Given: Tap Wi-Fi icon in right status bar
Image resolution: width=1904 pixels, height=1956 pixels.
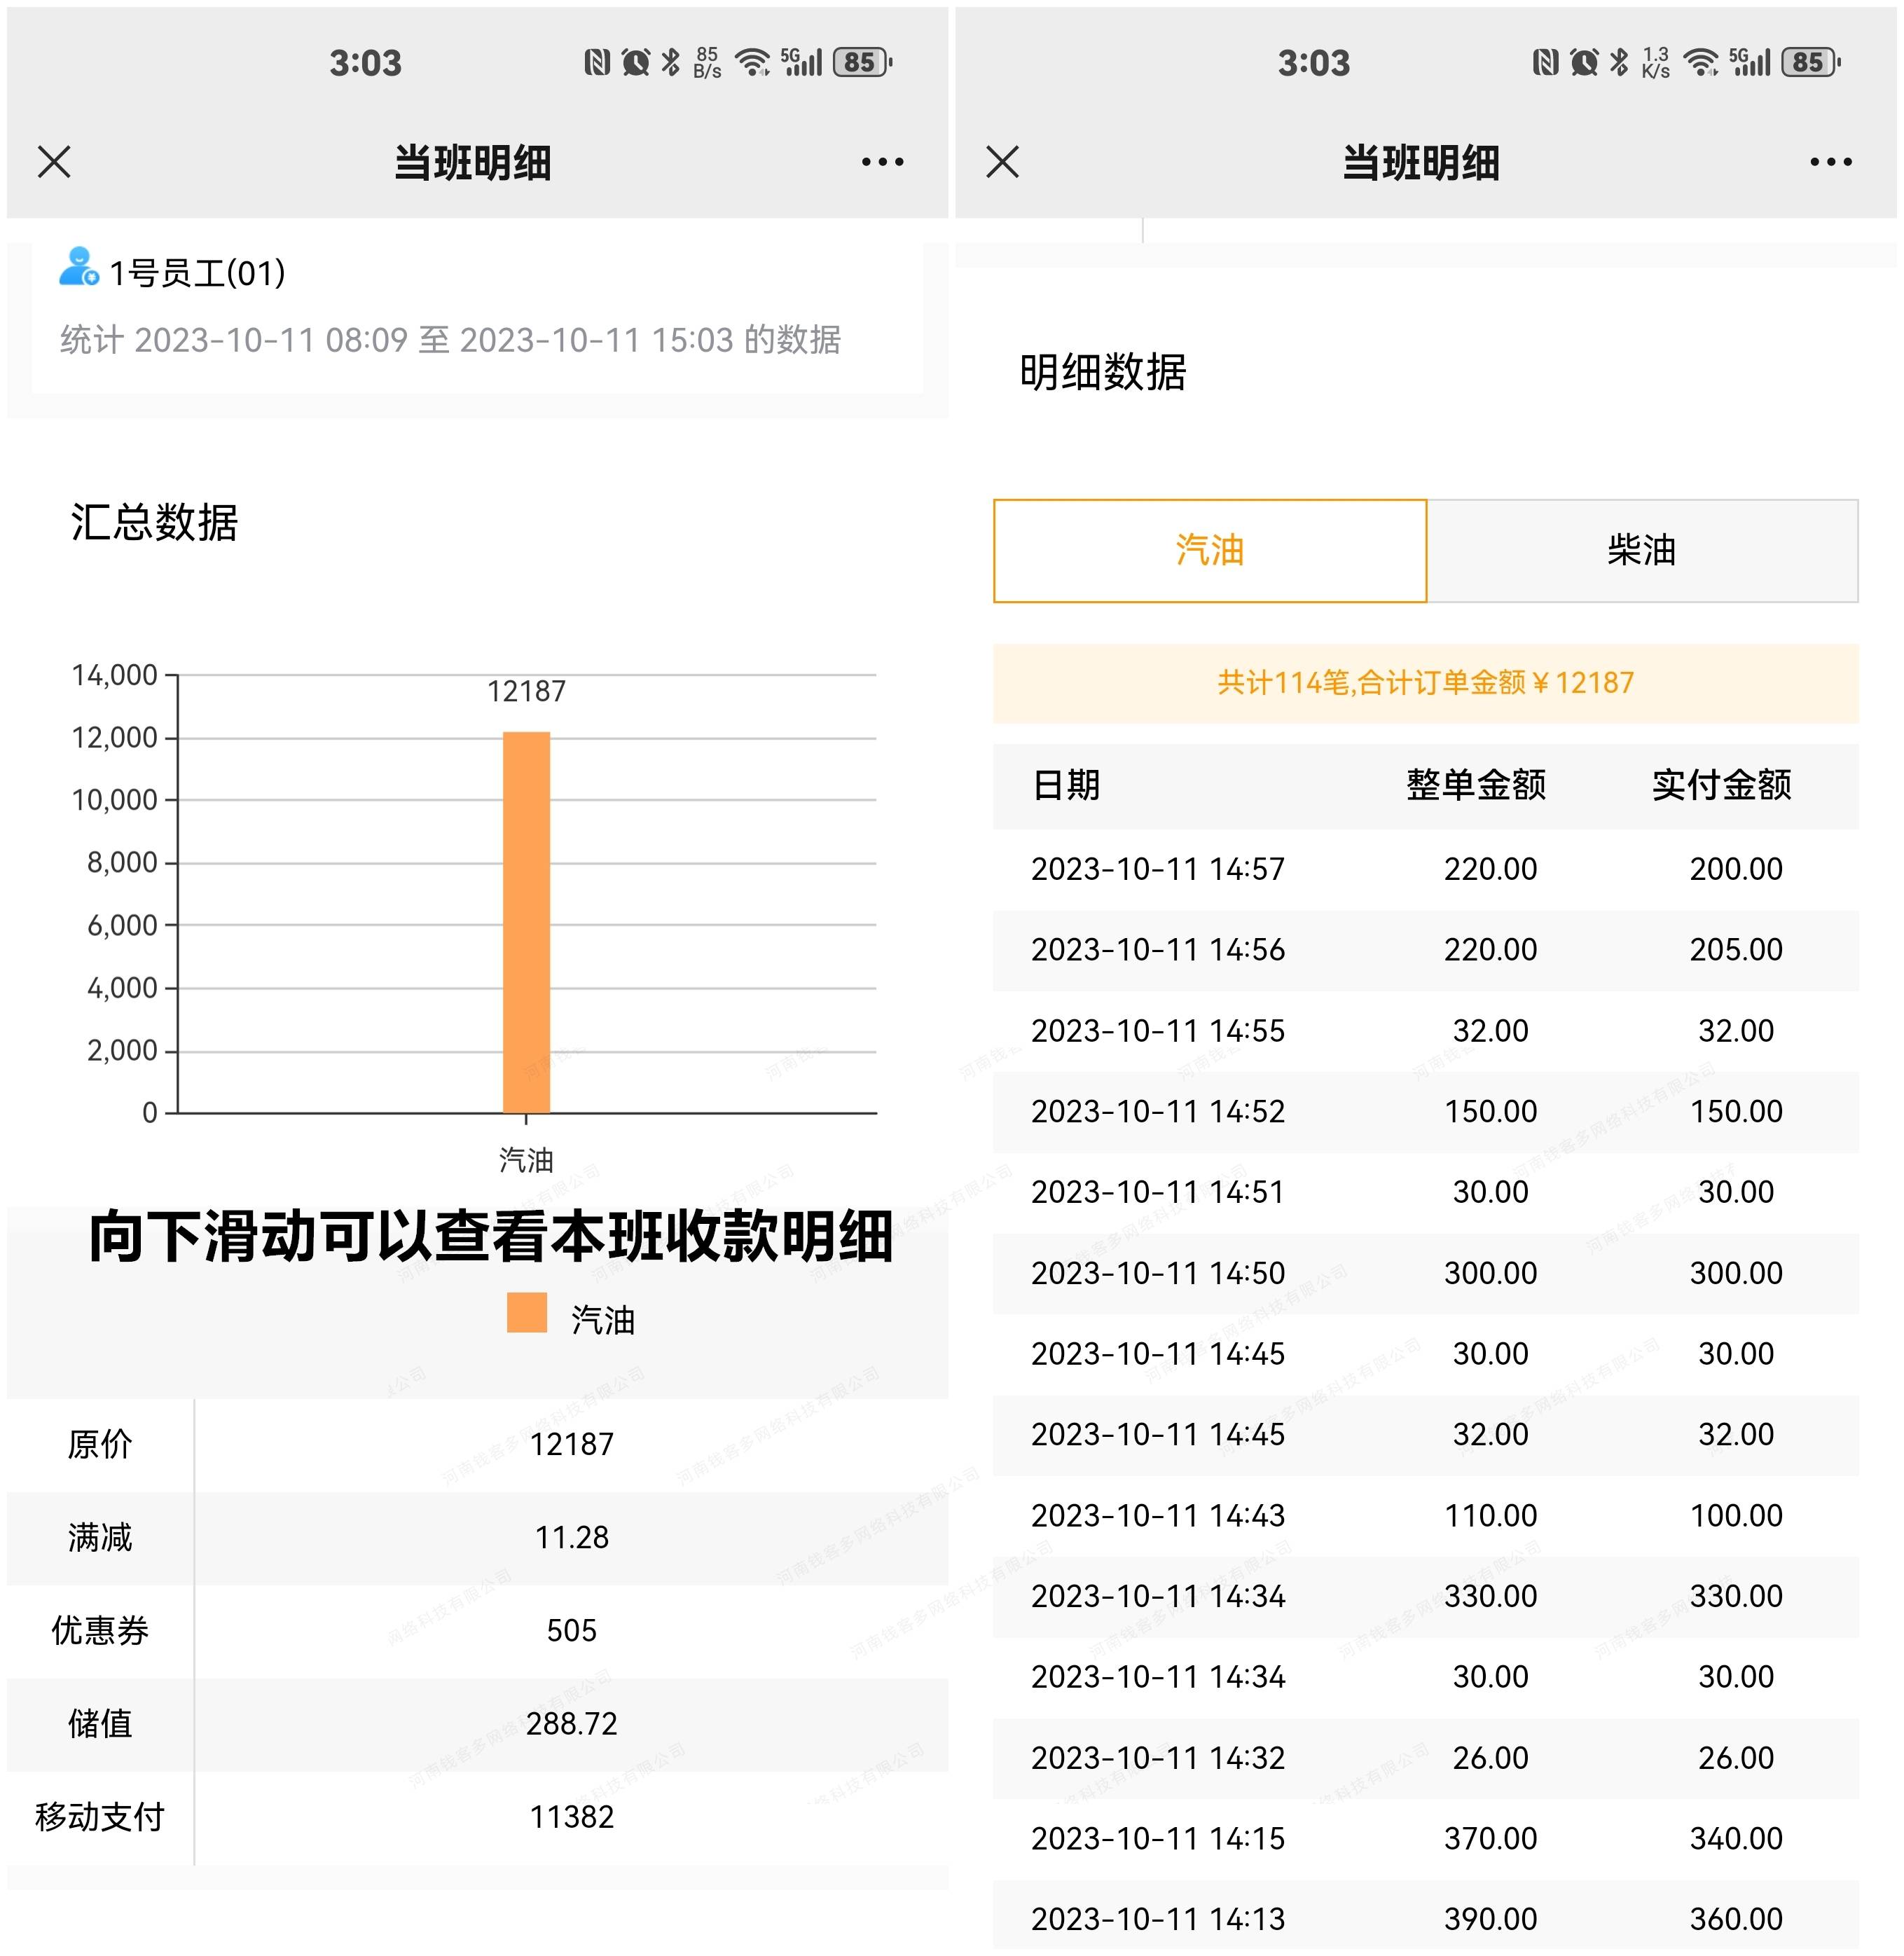Looking at the screenshot, I should [x=1701, y=63].
